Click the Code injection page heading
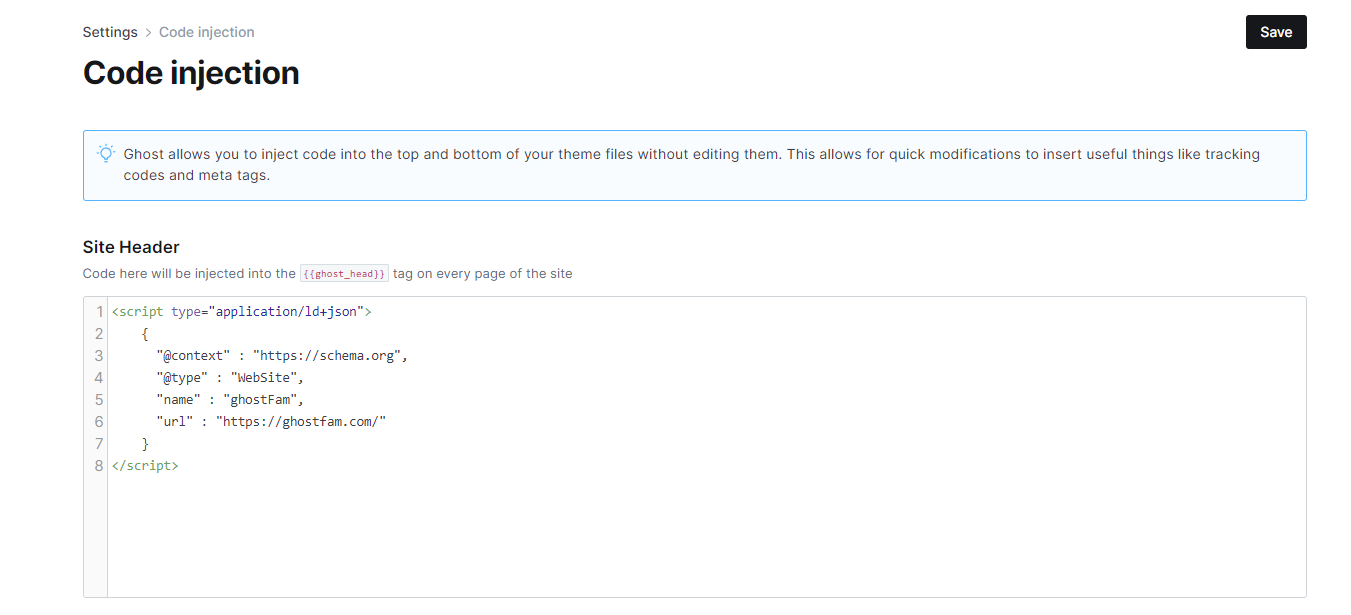The height and width of the screenshot is (615, 1351). 191,73
